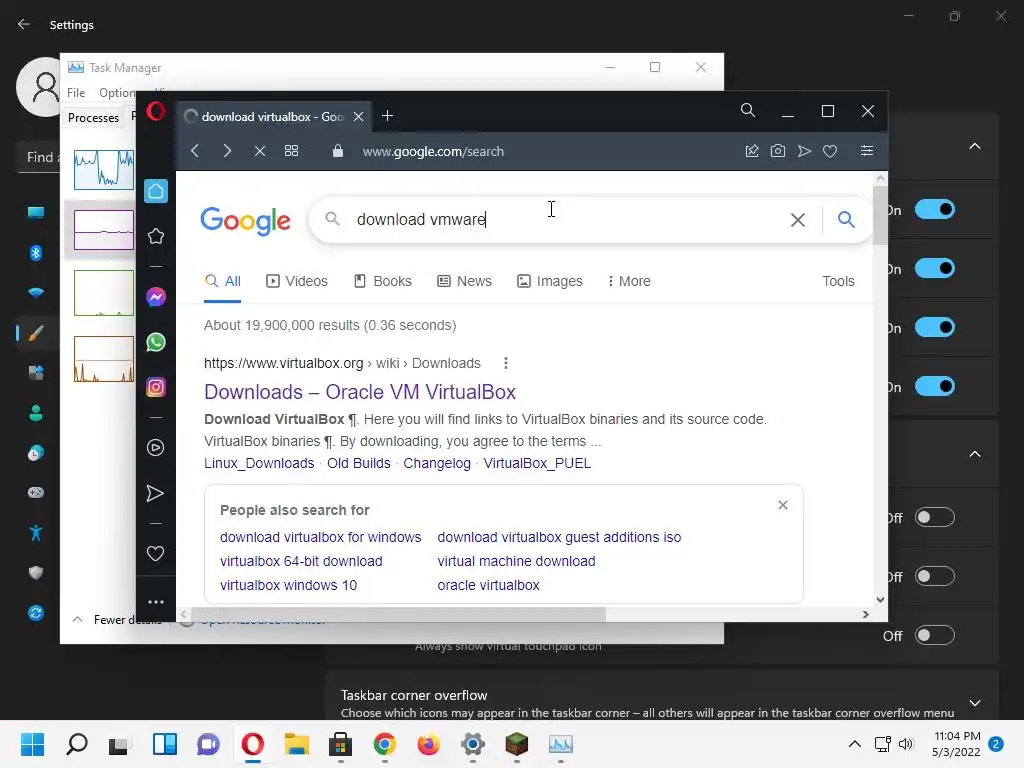
Task: Expand Taskbar corner overflow section
Action: [x=974, y=703]
